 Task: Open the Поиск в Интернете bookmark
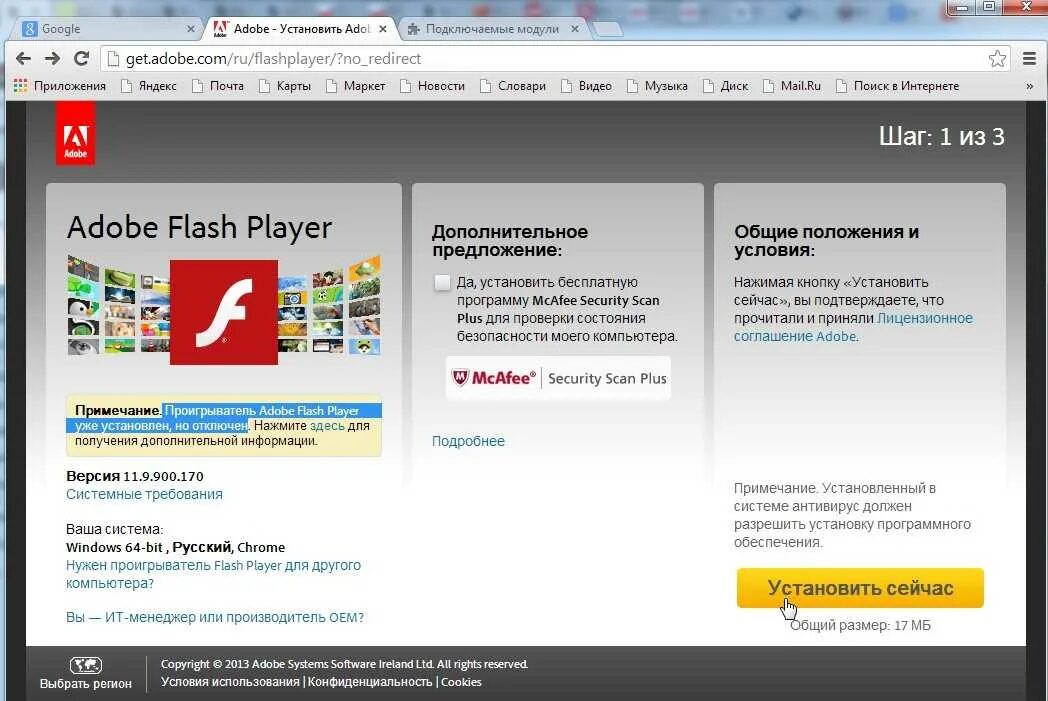898,86
